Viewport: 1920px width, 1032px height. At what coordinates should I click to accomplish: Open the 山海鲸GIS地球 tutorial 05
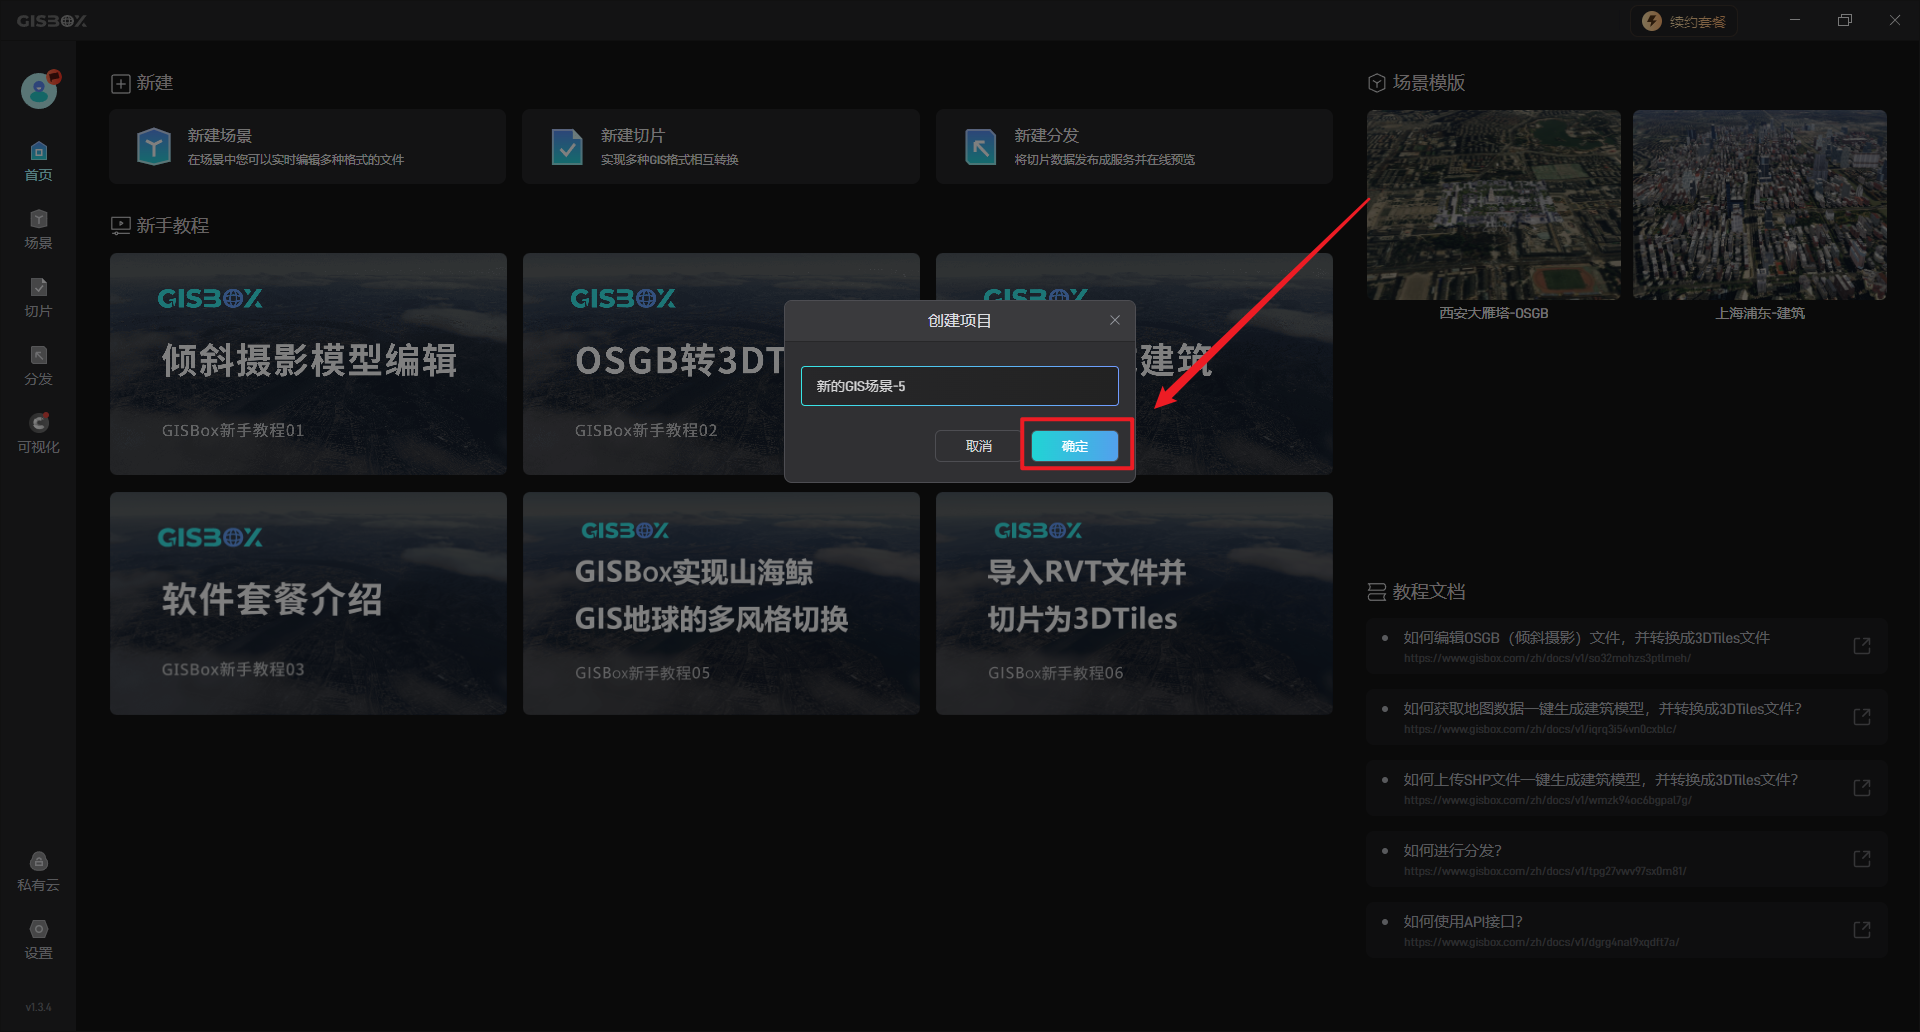point(721,603)
